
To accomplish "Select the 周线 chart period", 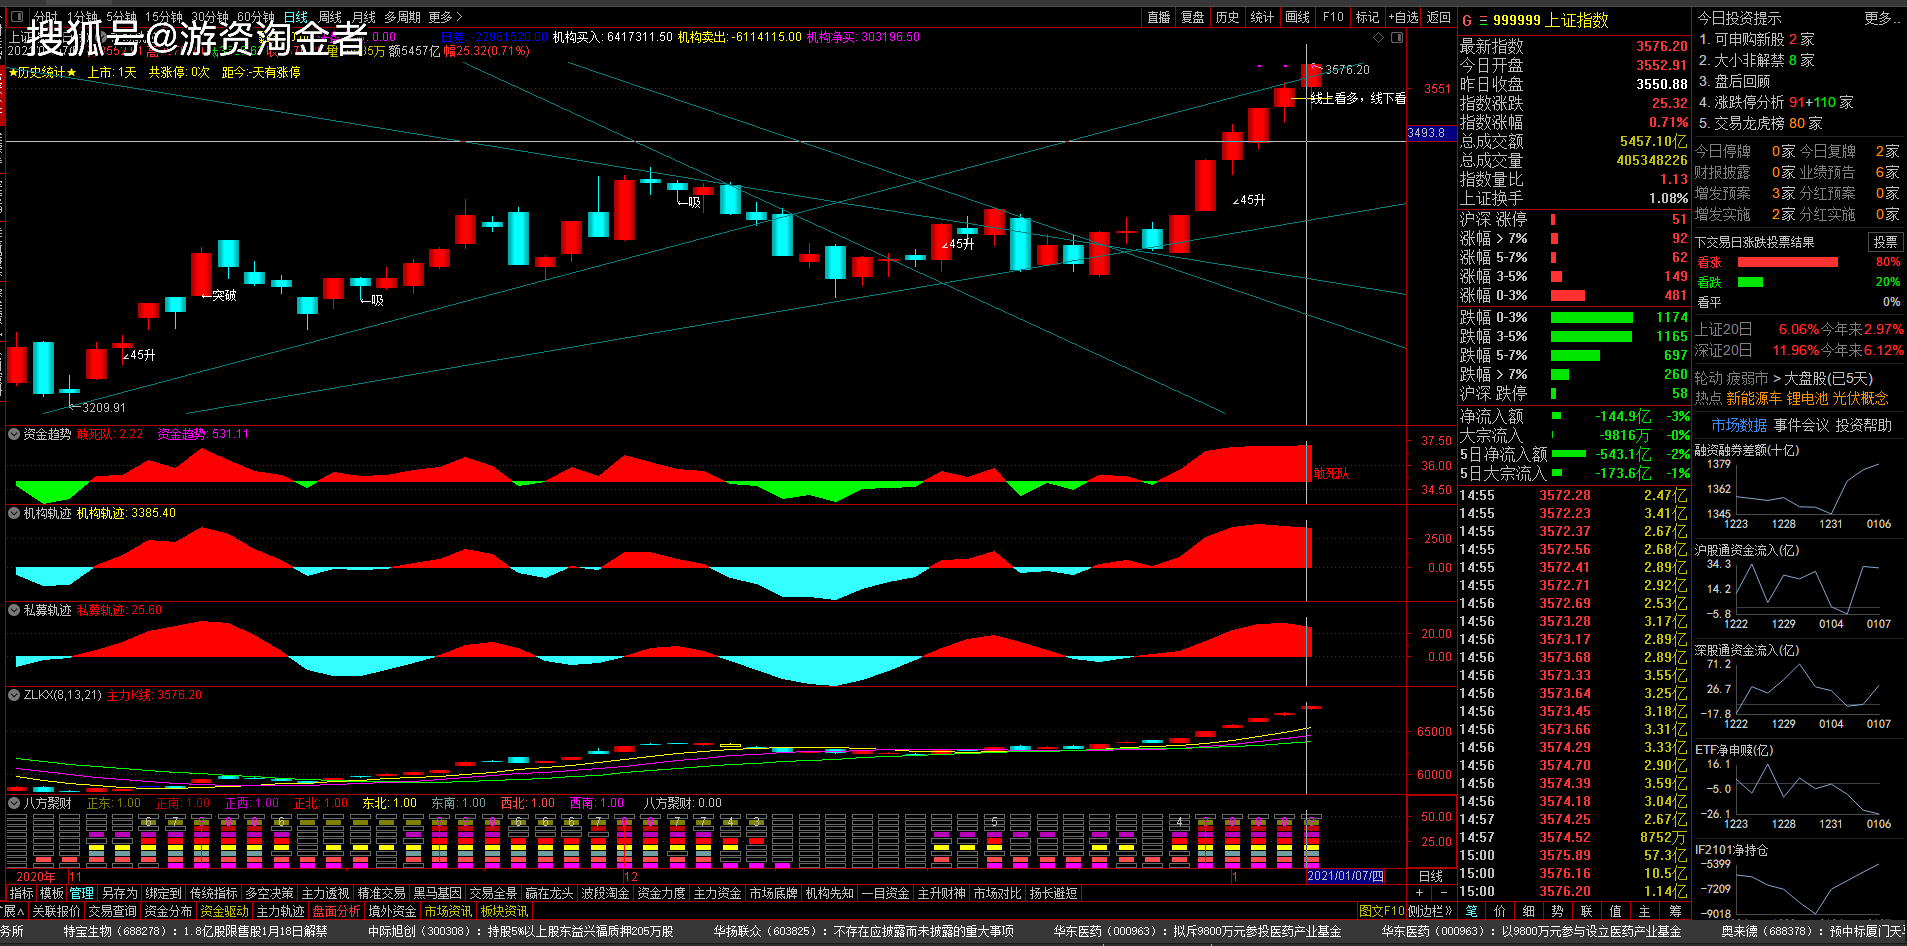I will point(330,17).
